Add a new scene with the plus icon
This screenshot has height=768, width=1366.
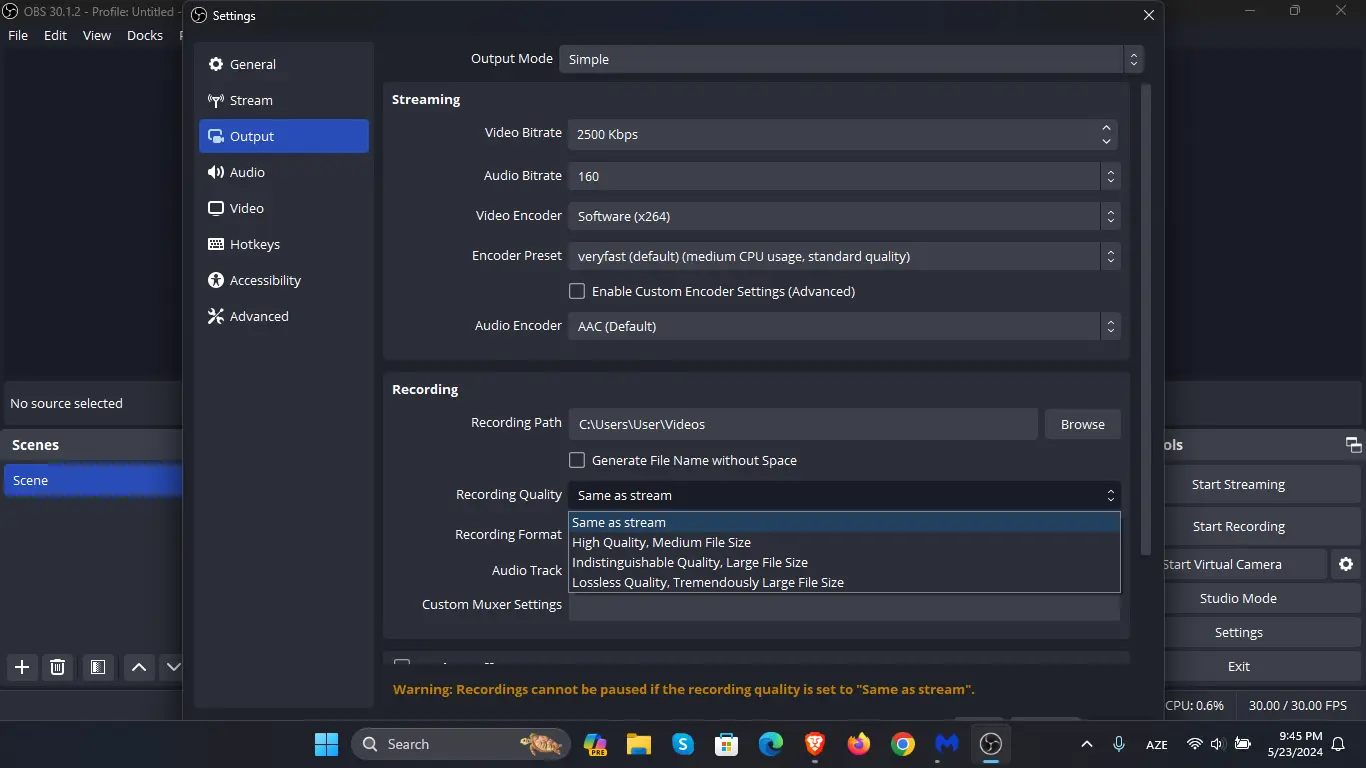[22, 667]
